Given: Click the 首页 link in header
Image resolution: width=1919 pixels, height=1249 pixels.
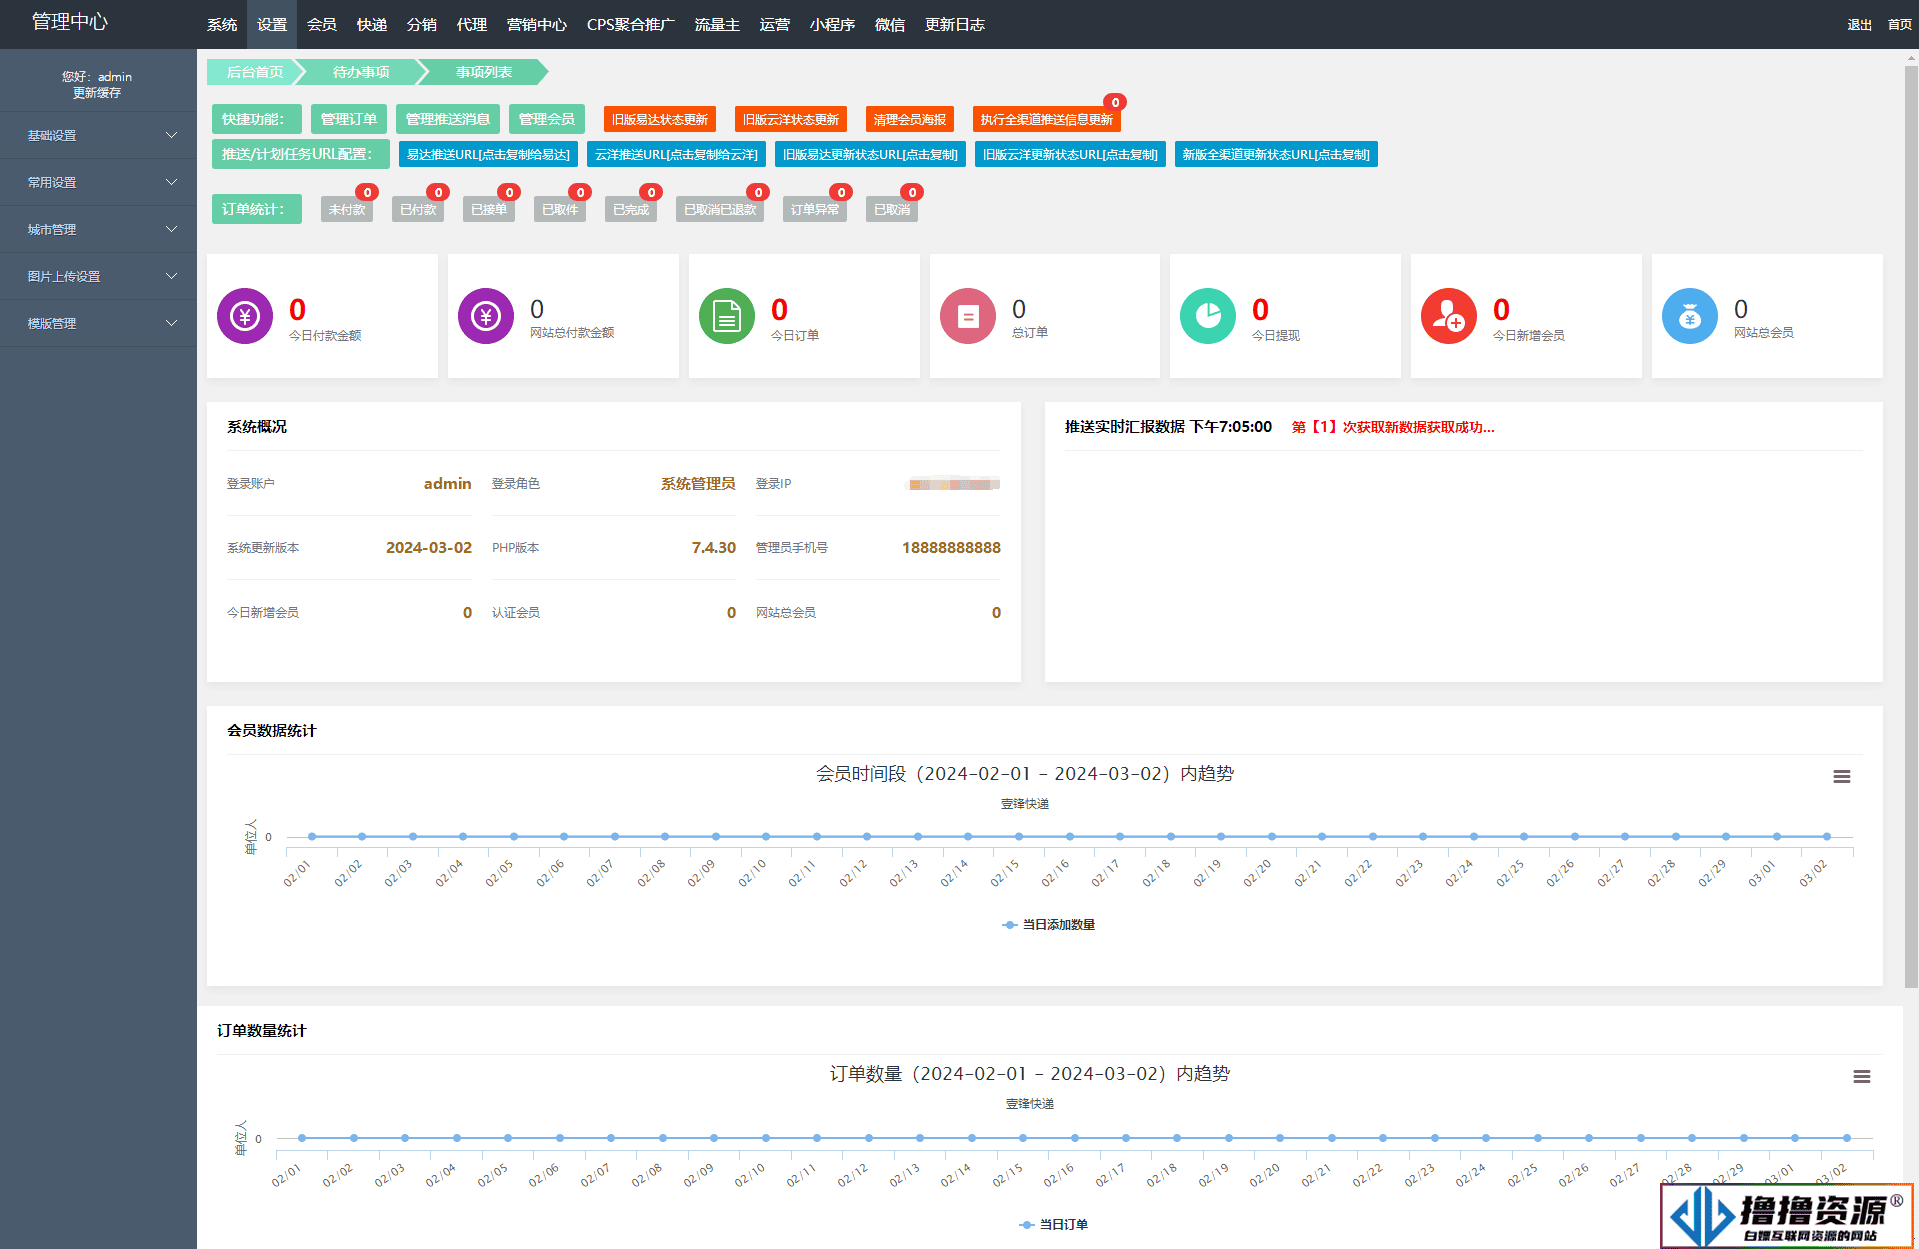Looking at the screenshot, I should click(1899, 25).
